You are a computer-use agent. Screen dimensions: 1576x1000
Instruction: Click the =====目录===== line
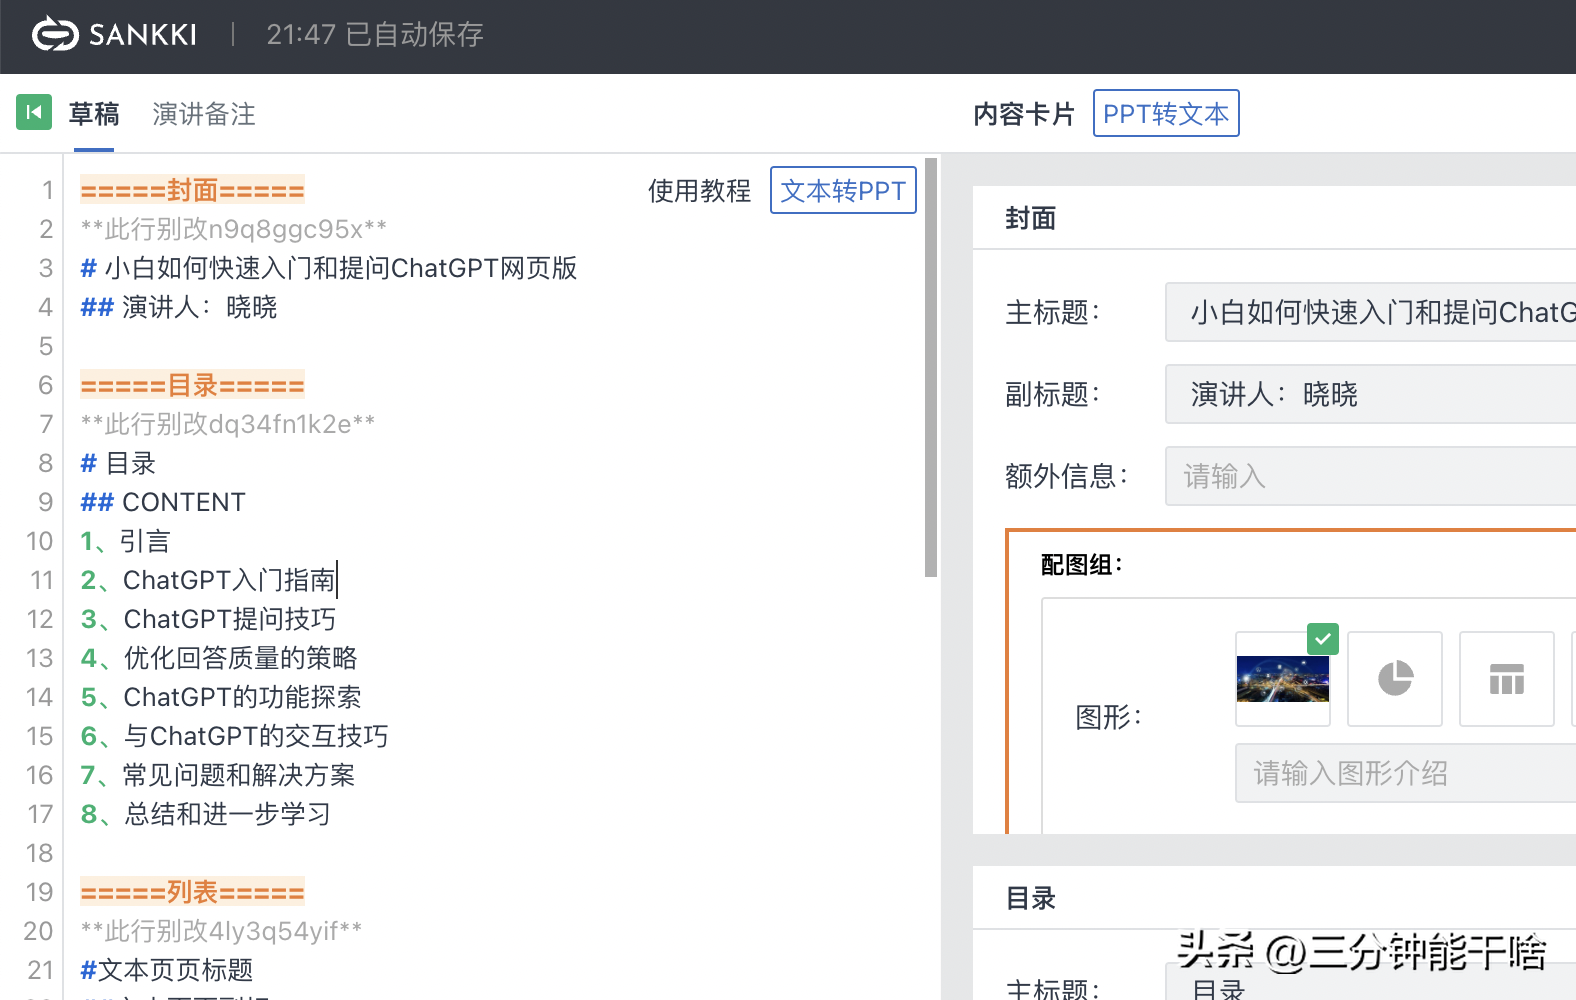[x=192, y=385]
